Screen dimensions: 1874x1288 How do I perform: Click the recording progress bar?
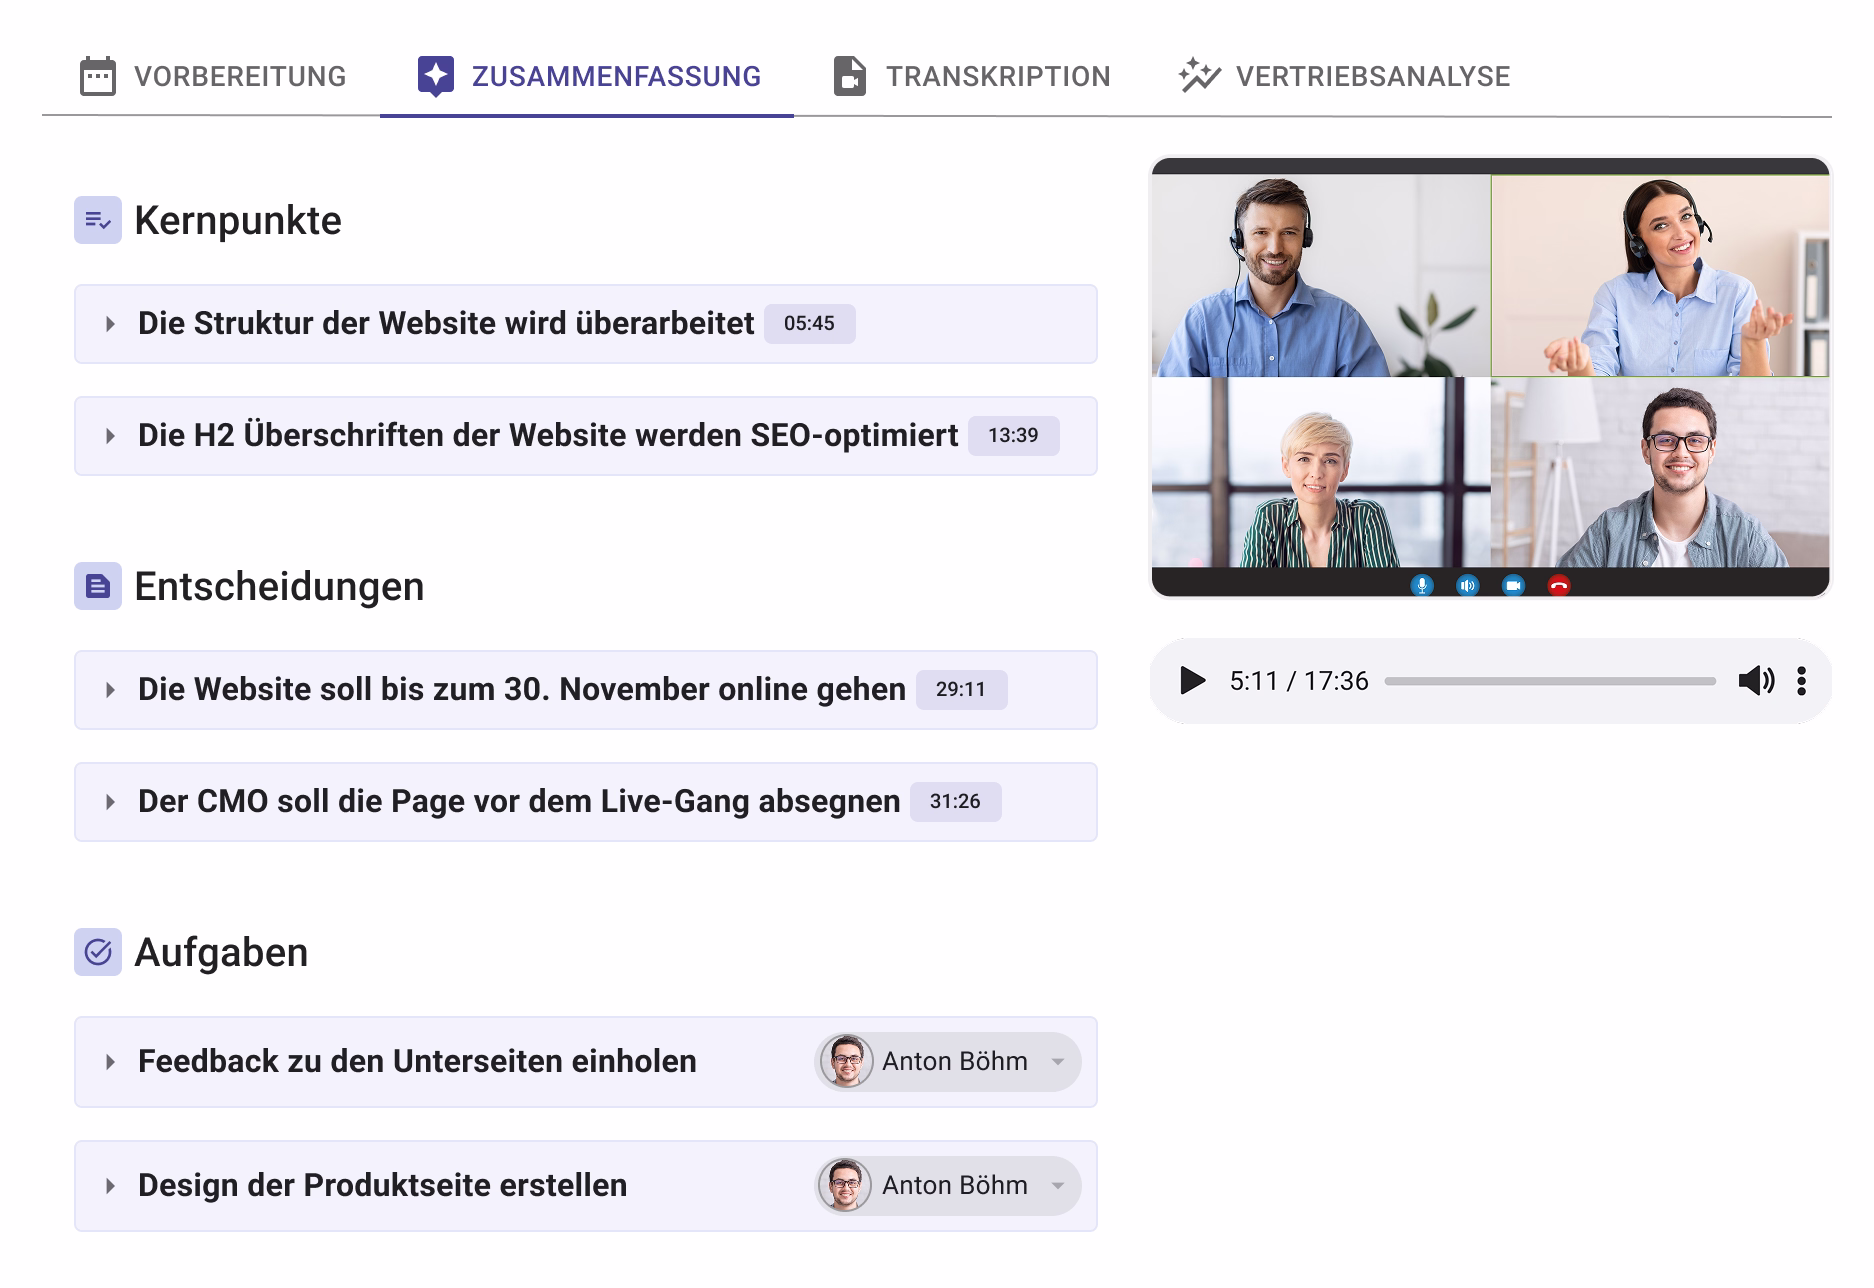1550,681
